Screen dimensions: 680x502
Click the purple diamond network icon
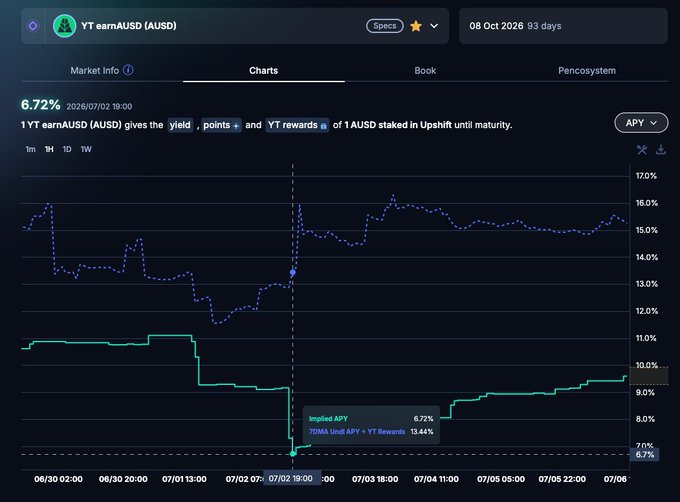pos(33,26)
